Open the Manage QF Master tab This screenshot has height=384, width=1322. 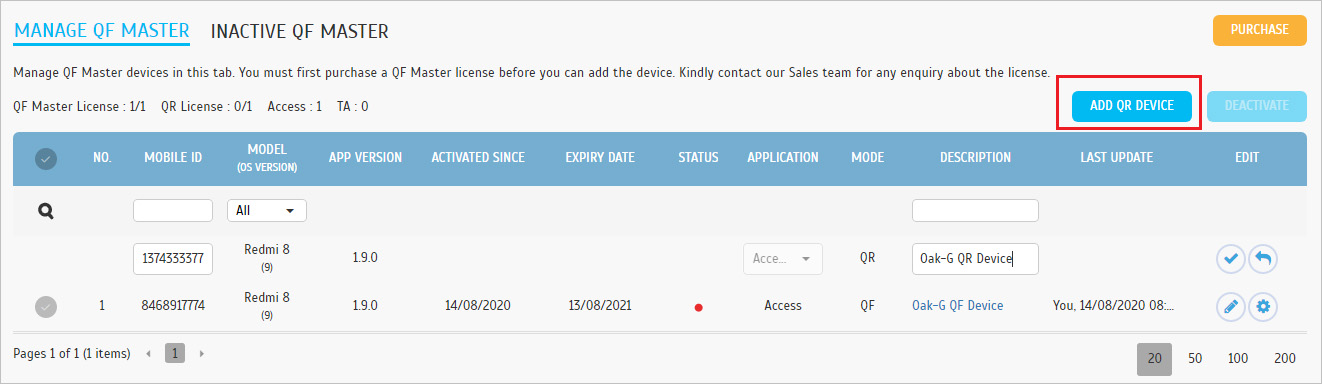(x=102, y=31)
